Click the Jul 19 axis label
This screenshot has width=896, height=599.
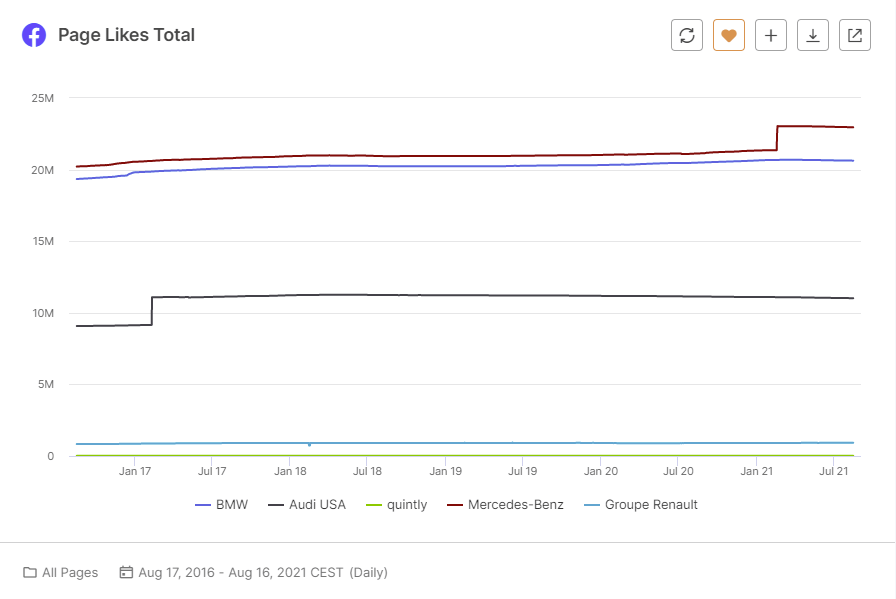(523, 471)
